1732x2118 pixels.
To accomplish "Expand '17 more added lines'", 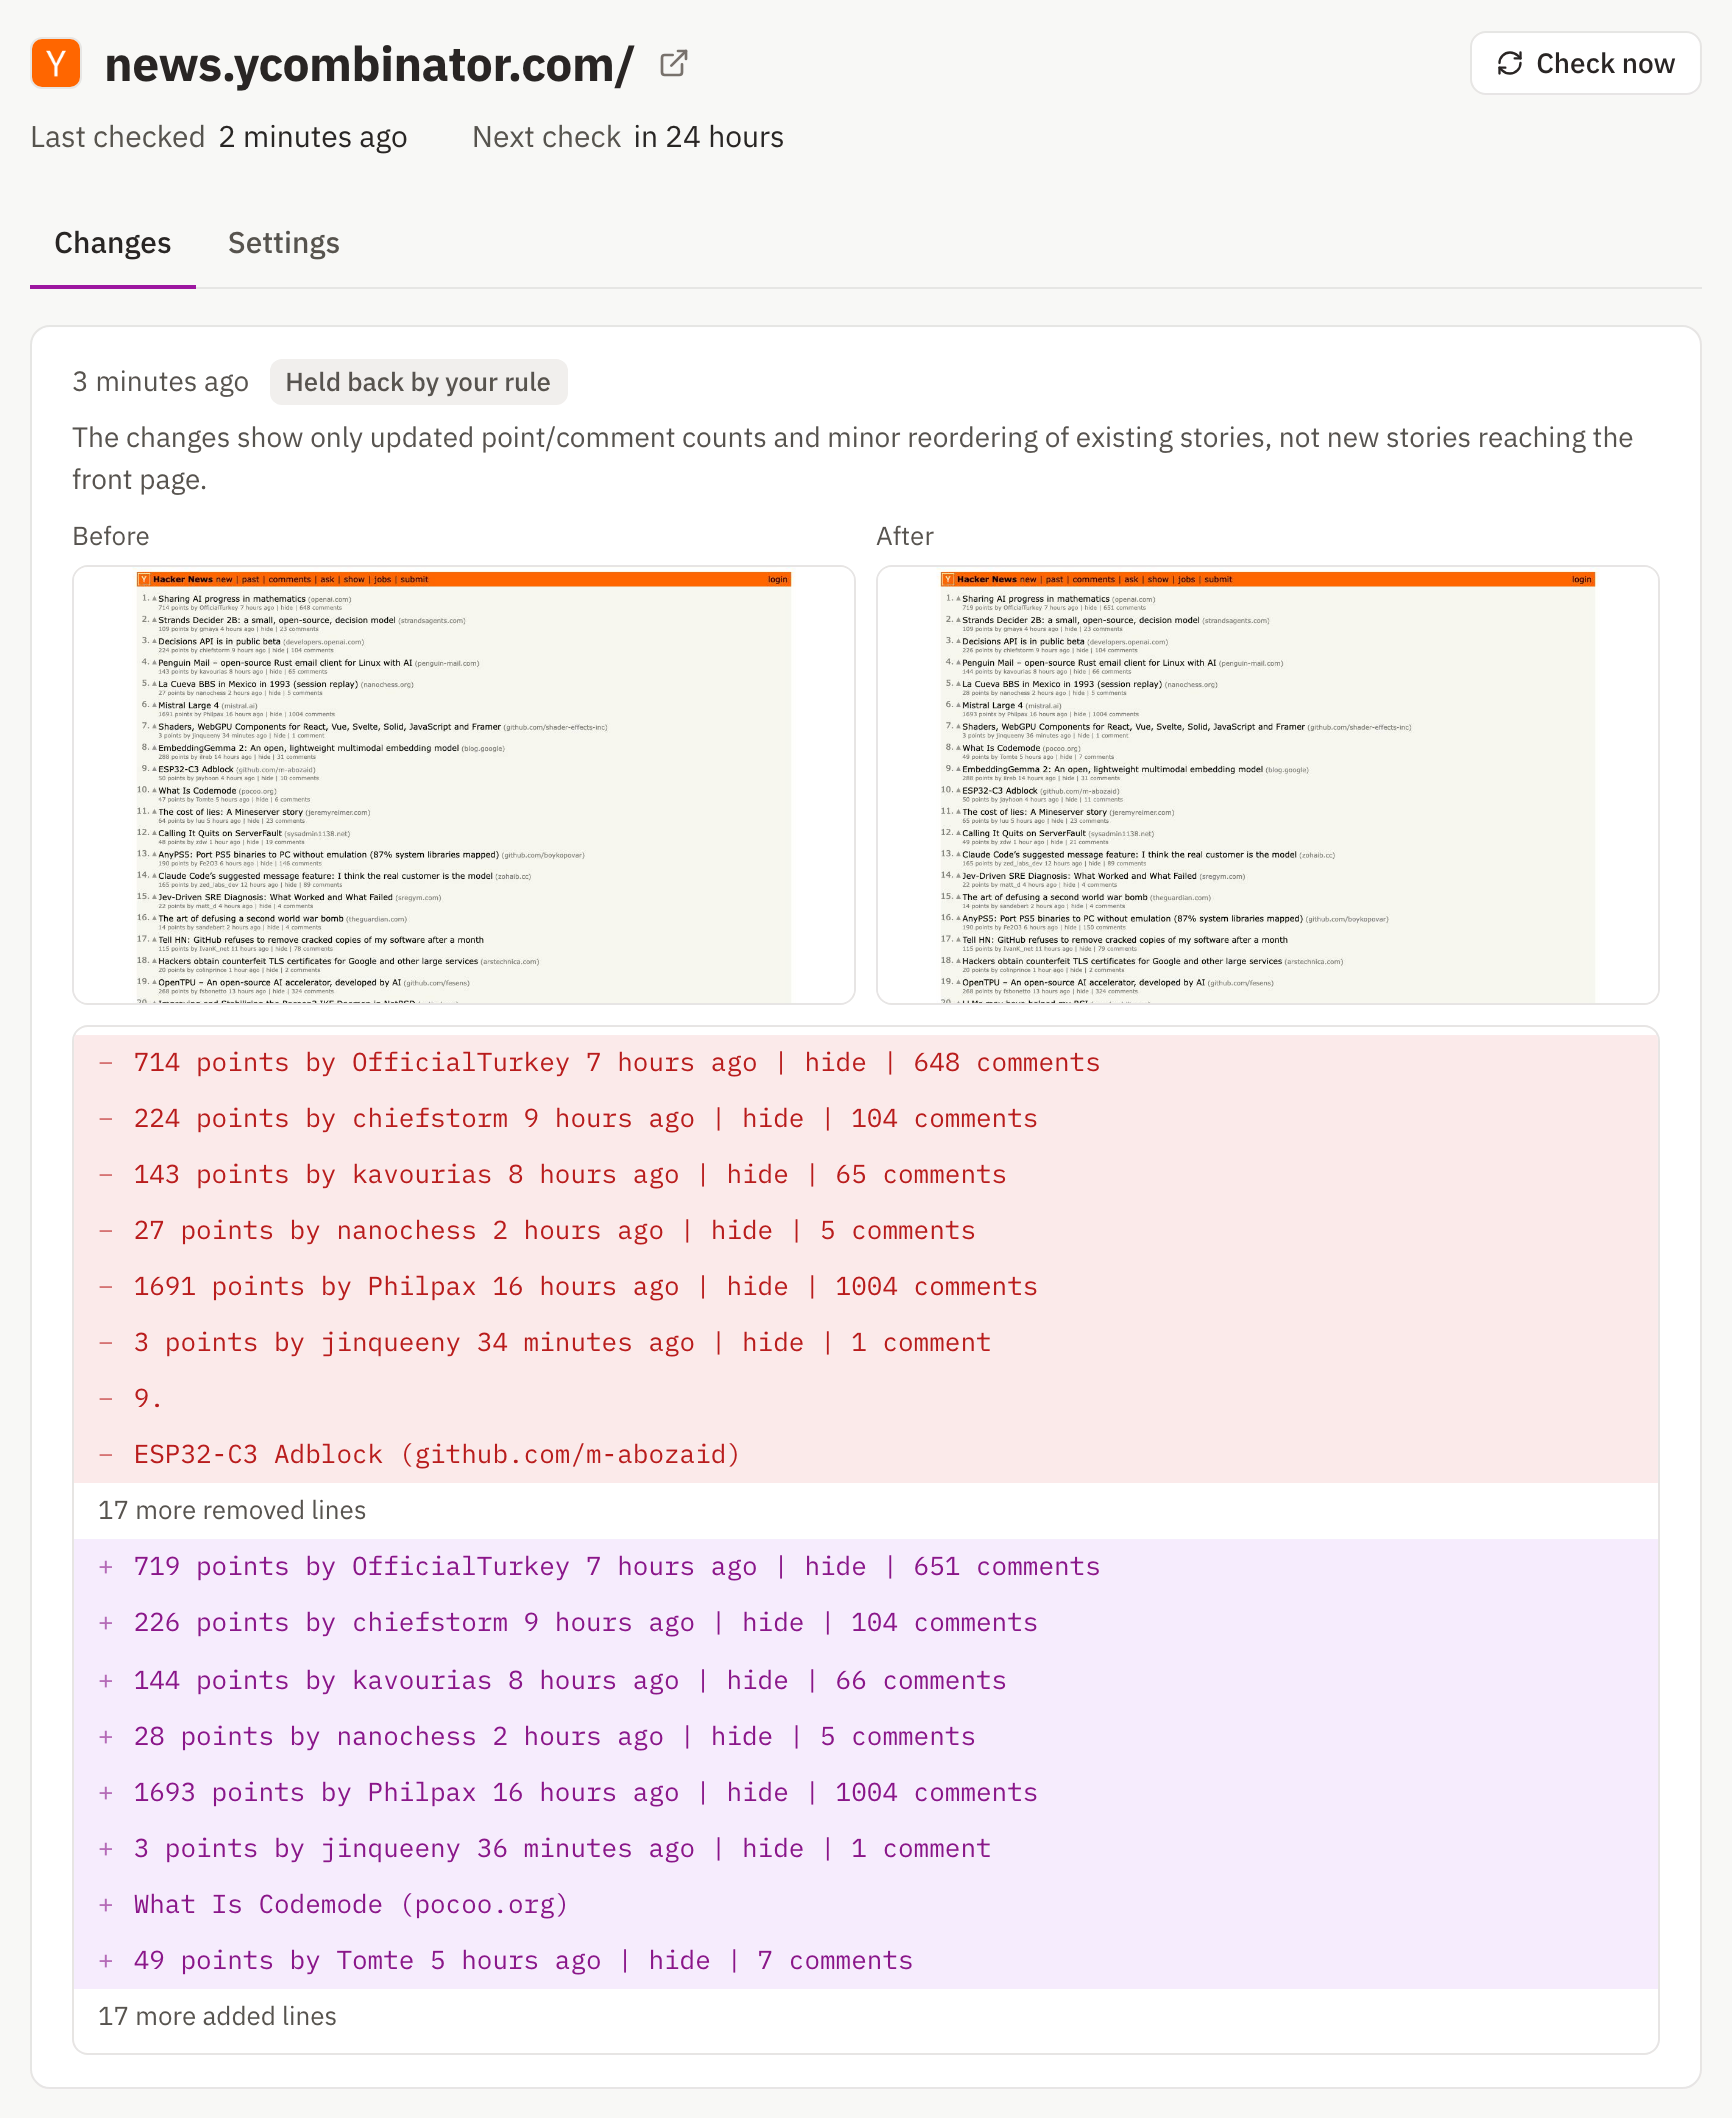I will point(217,2016).
